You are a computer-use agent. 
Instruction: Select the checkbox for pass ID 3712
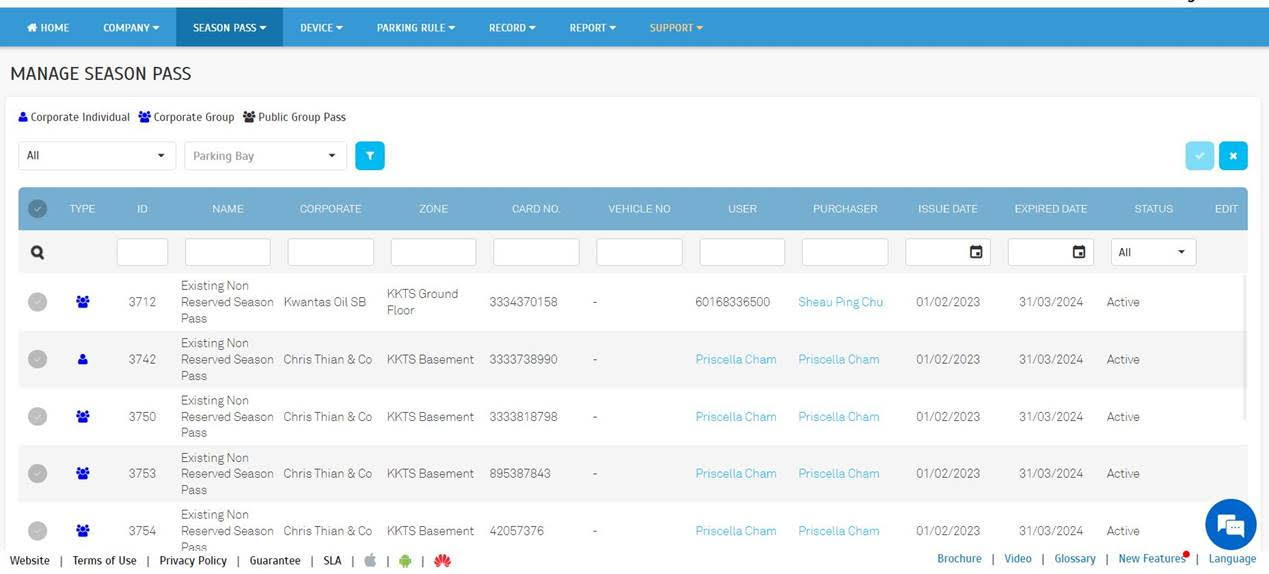click(x=37, y=302)
